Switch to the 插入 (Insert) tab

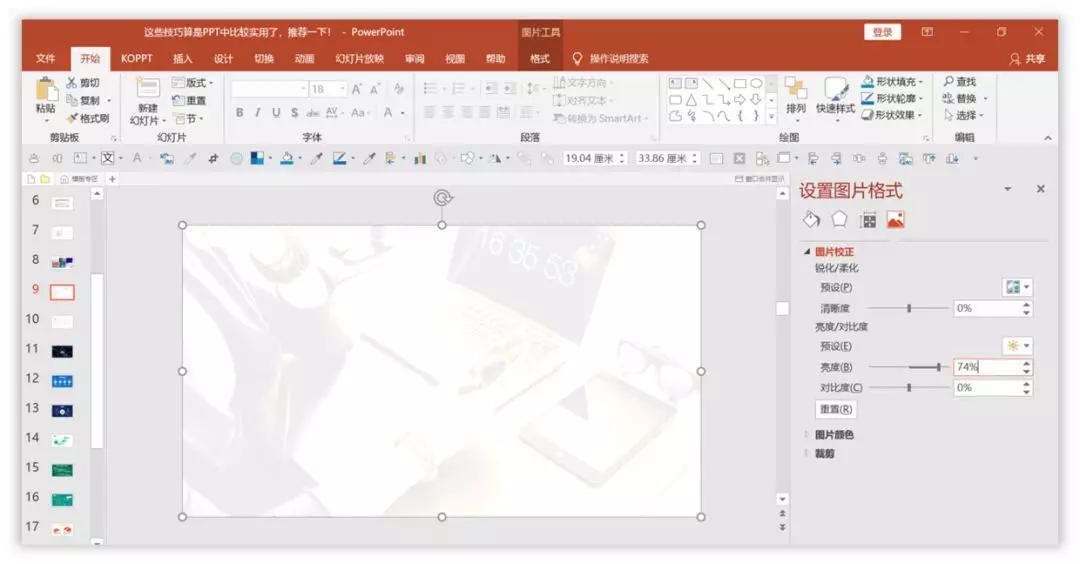183,59
